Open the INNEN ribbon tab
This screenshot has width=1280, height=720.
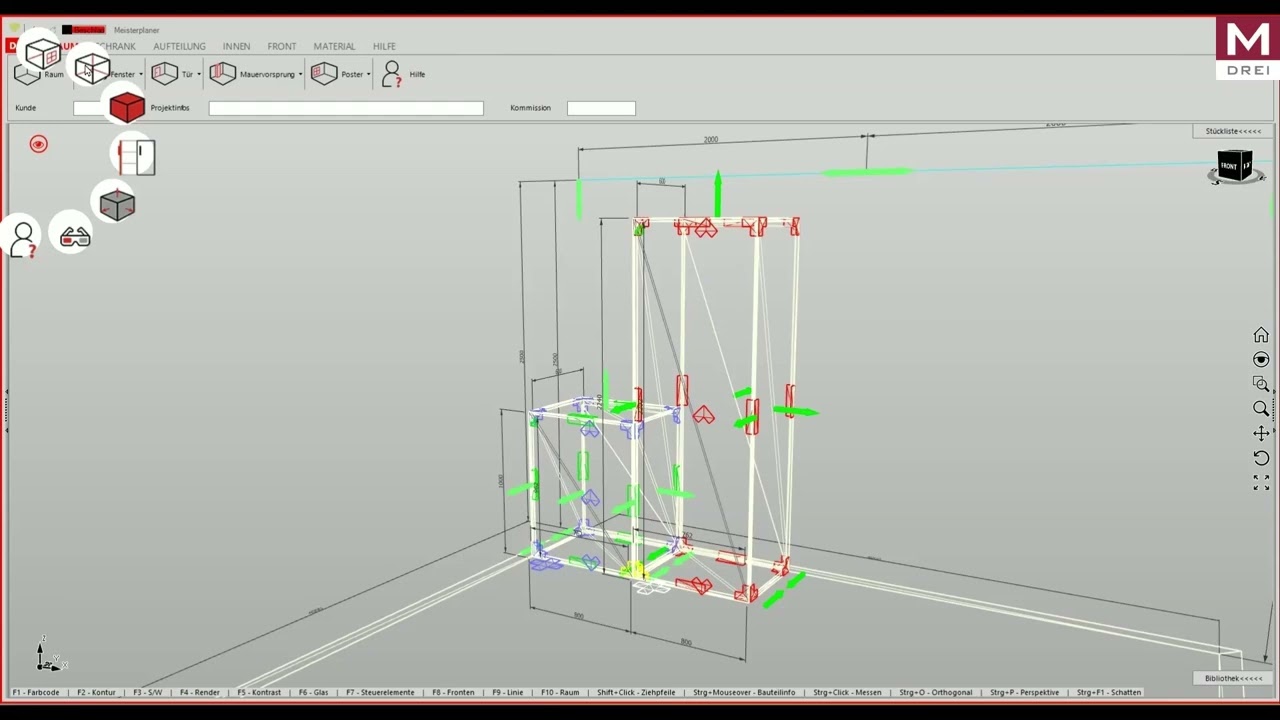236,46
